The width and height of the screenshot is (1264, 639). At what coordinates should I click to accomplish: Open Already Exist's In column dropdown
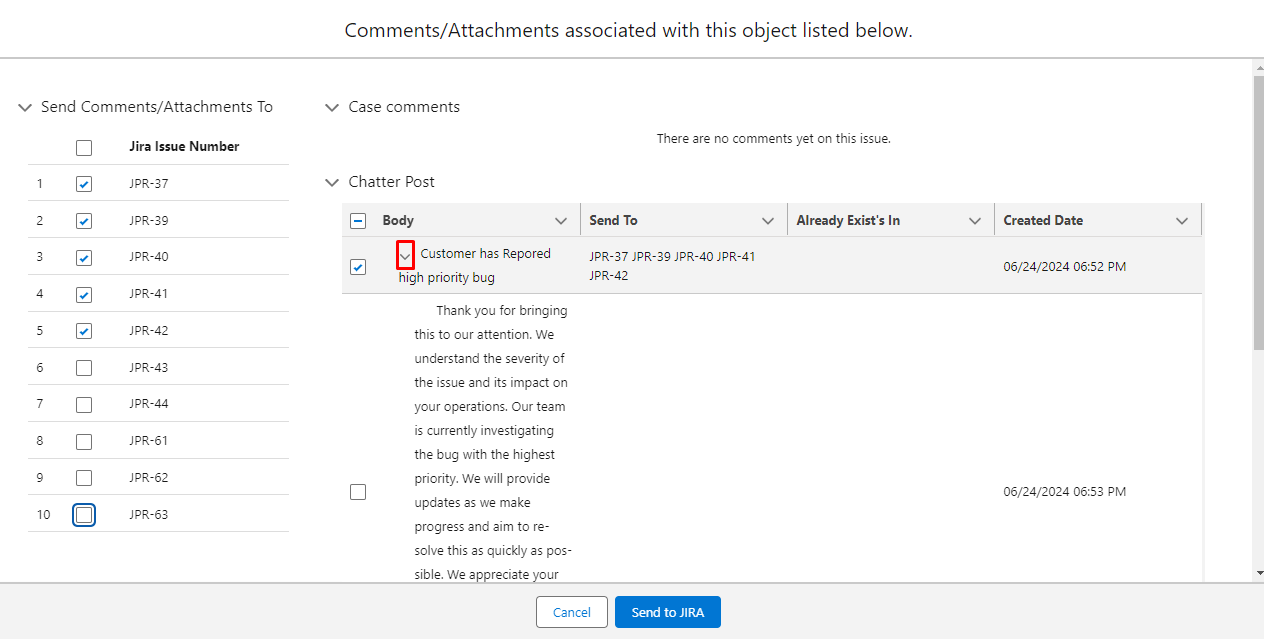975,221
